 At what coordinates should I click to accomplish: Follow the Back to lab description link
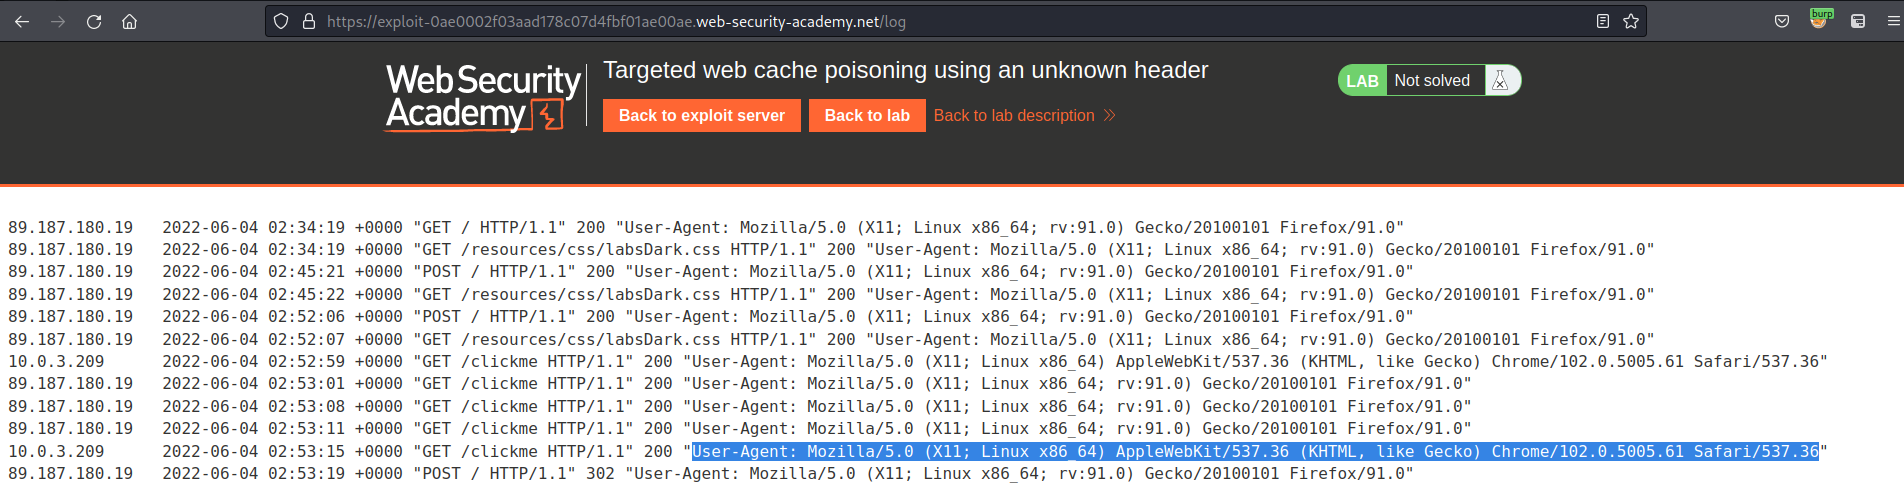[x=1014, y=116]
